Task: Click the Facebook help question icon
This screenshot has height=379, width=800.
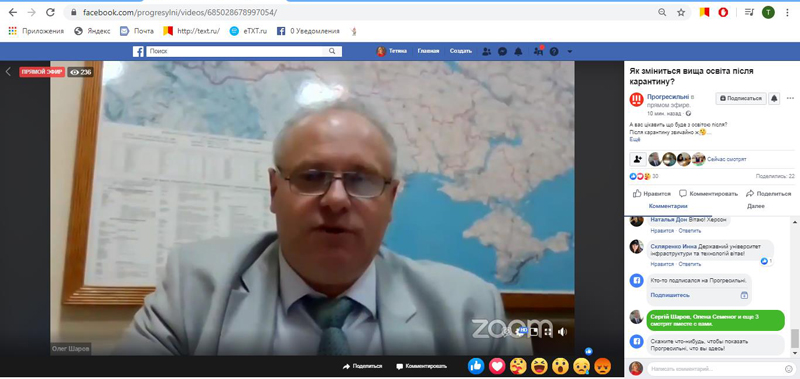Action: pos(554,51)
